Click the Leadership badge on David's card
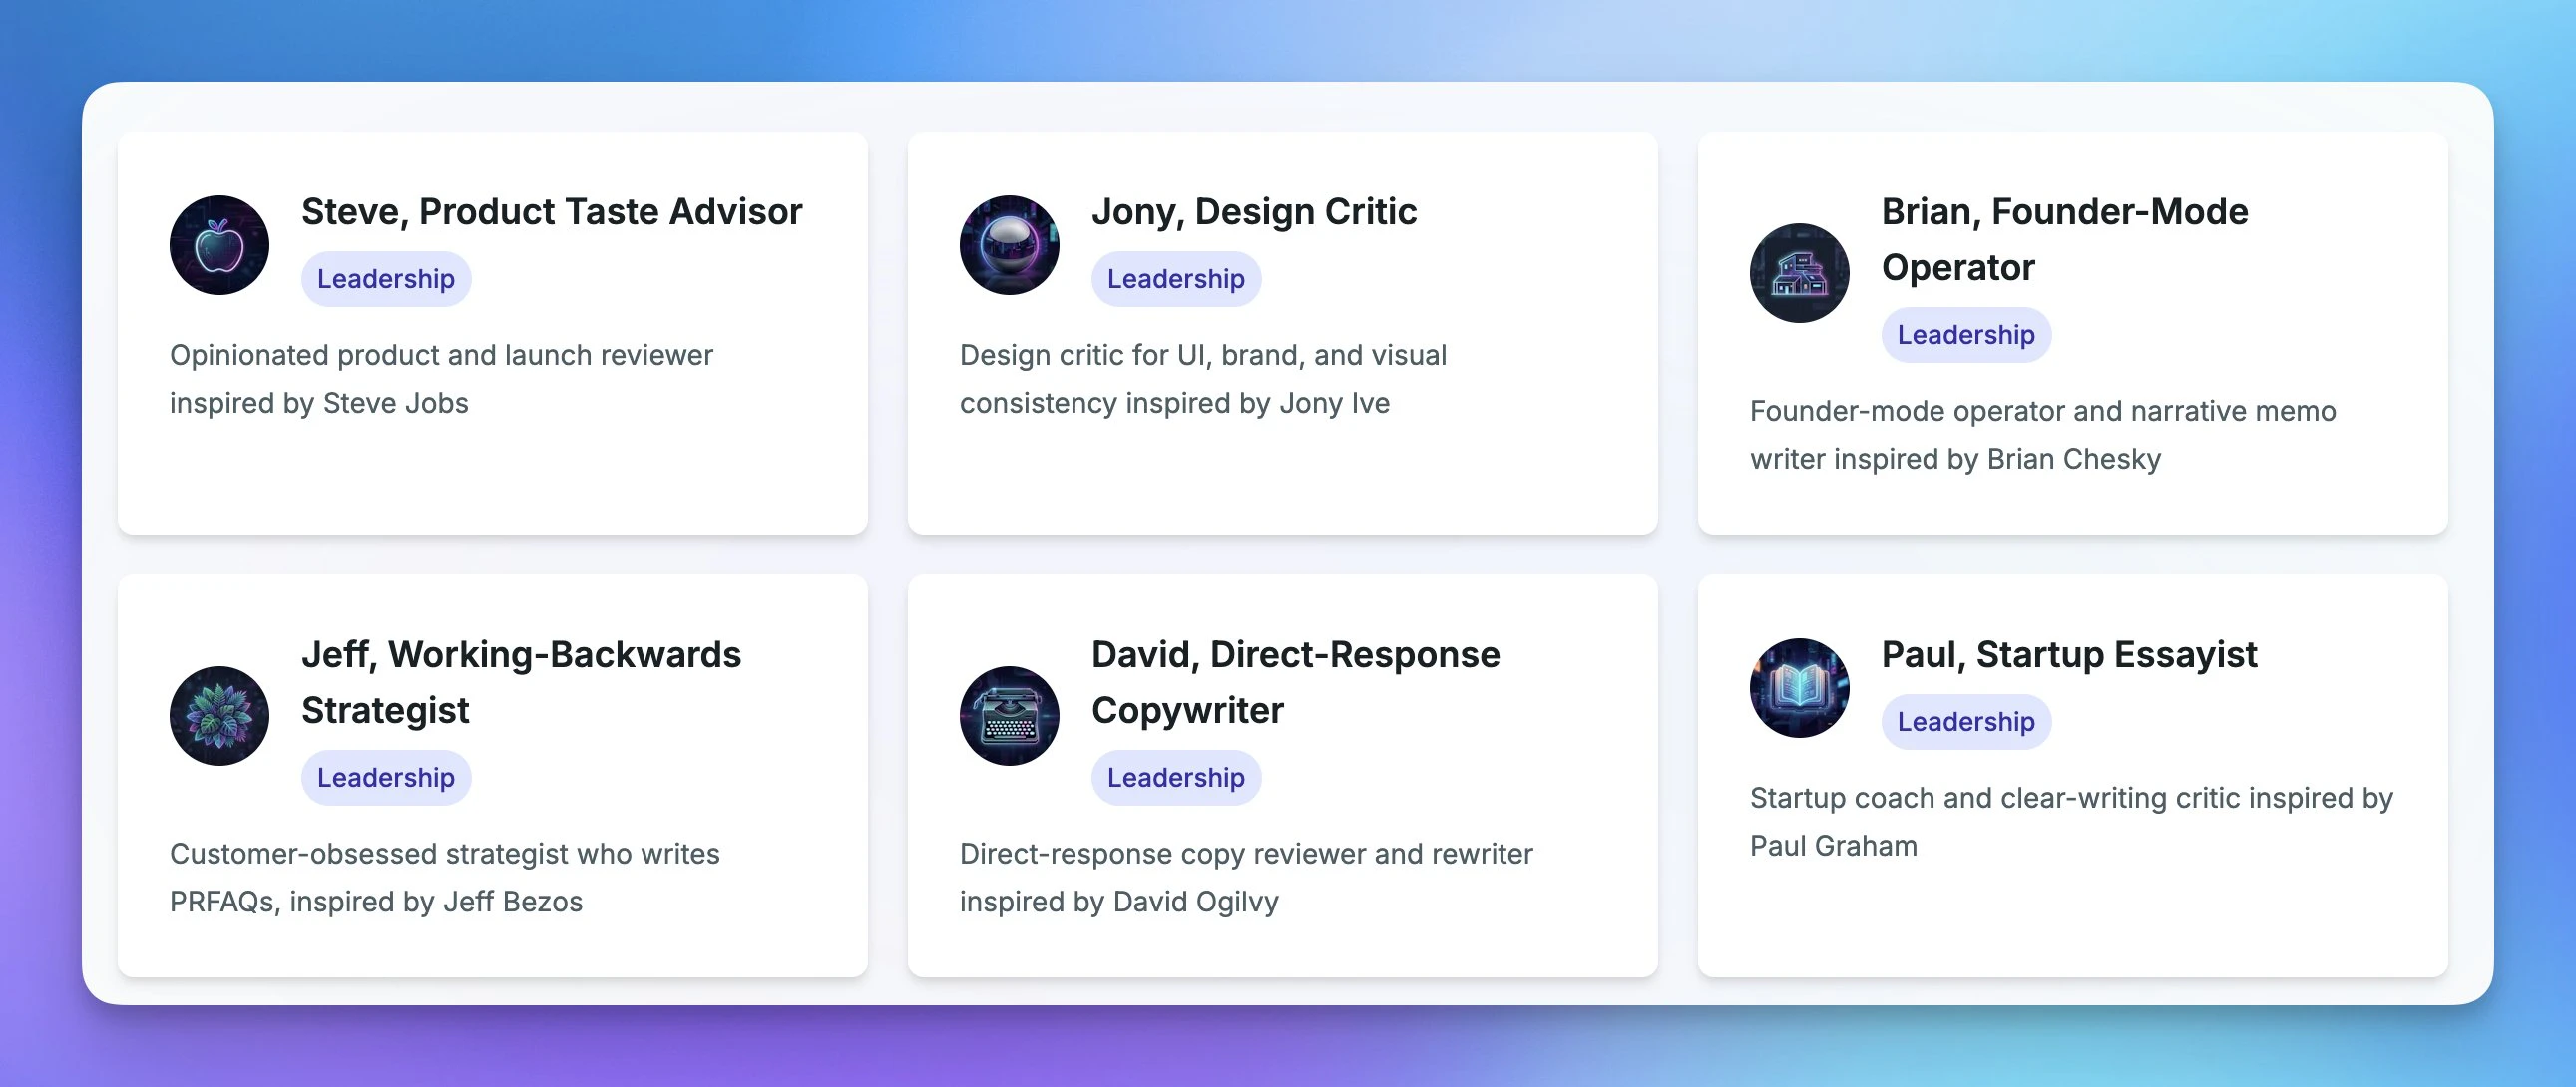2576x1087 pixels. click(1175, 777)
